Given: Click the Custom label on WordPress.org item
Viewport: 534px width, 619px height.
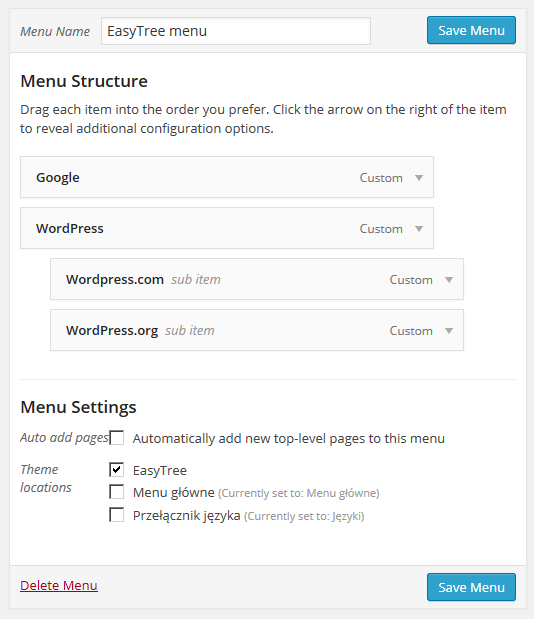Looking at the screenshot, I should [411, 330].
